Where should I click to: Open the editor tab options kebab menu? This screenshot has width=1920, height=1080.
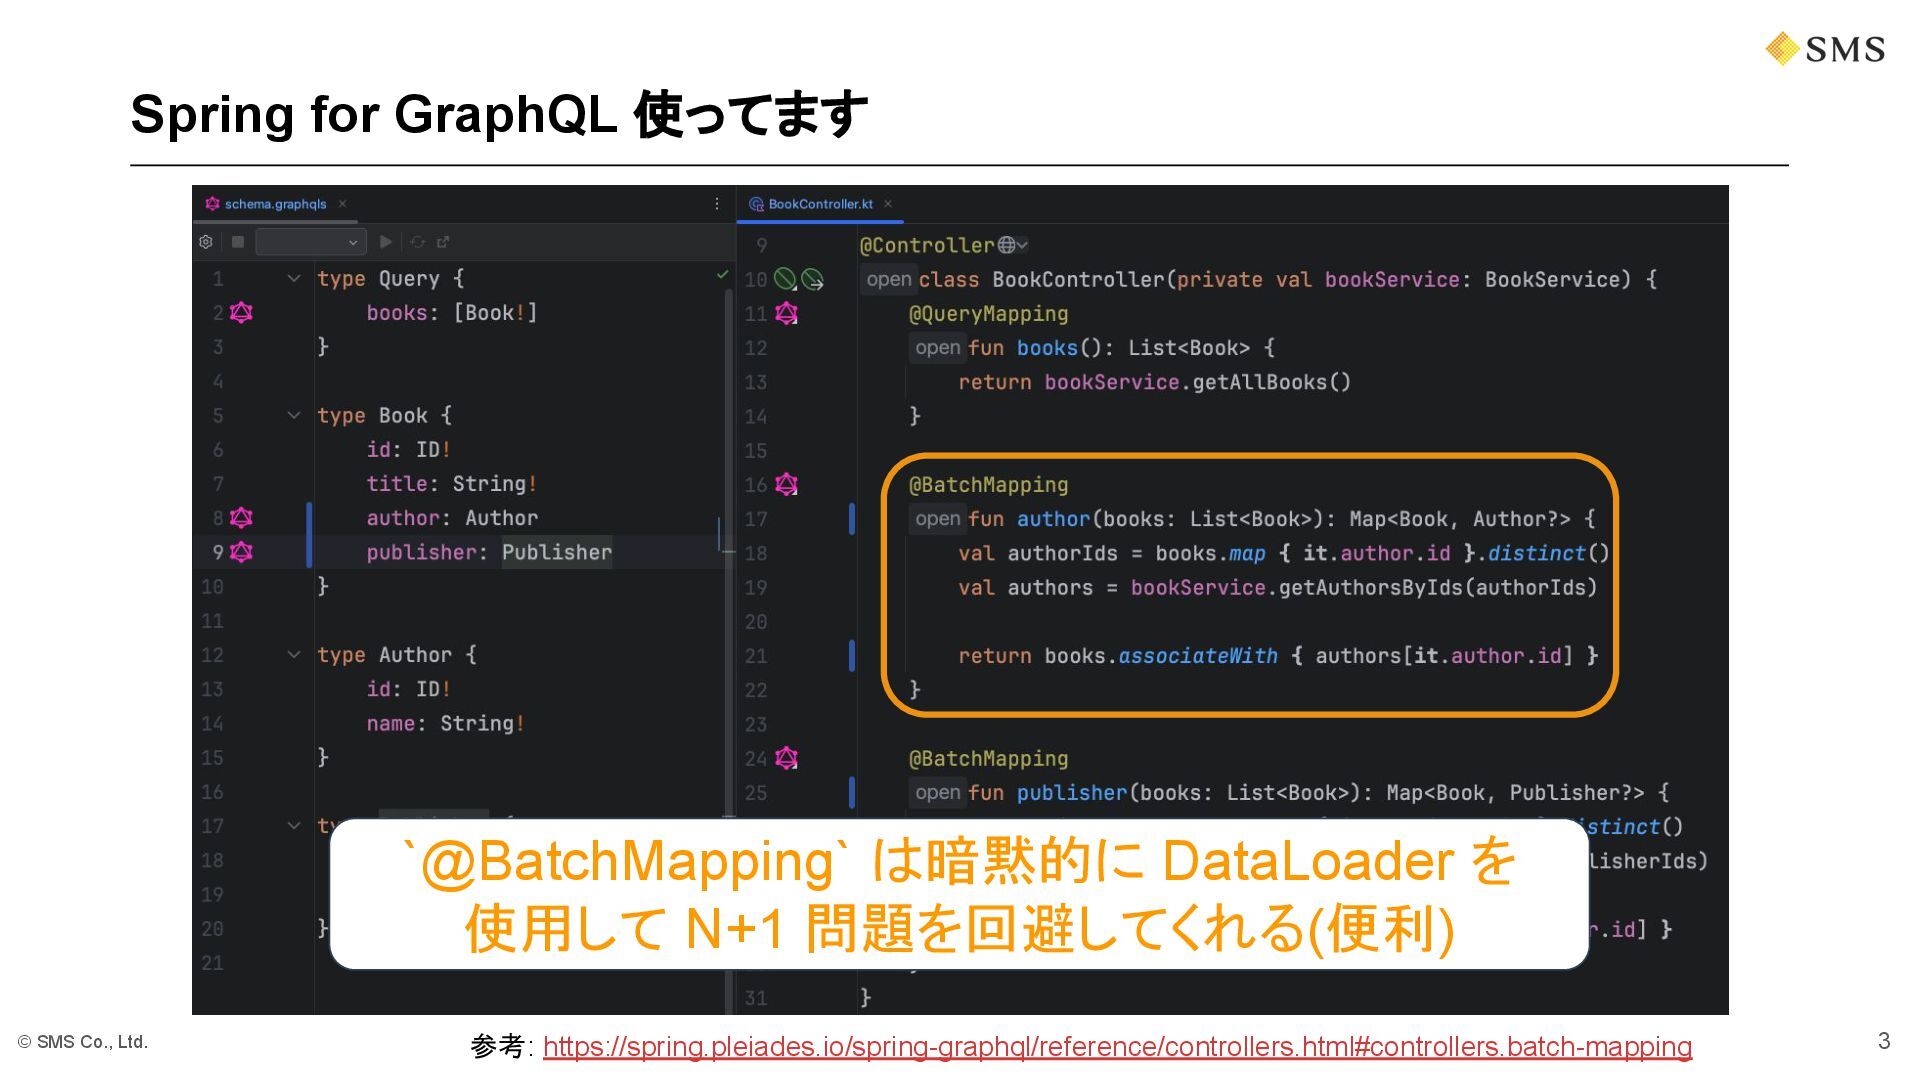pos(717,204)
